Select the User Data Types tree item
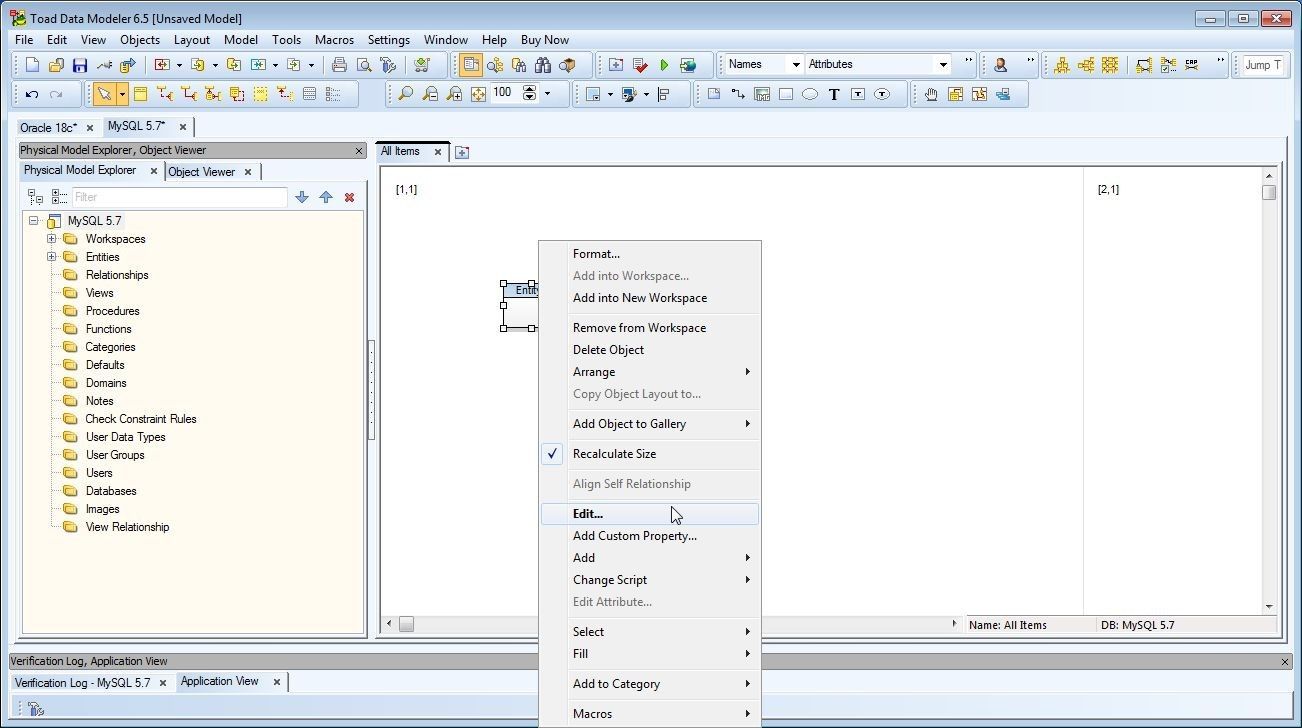This screenshot has width=1302, height=728. pos(125,437)
